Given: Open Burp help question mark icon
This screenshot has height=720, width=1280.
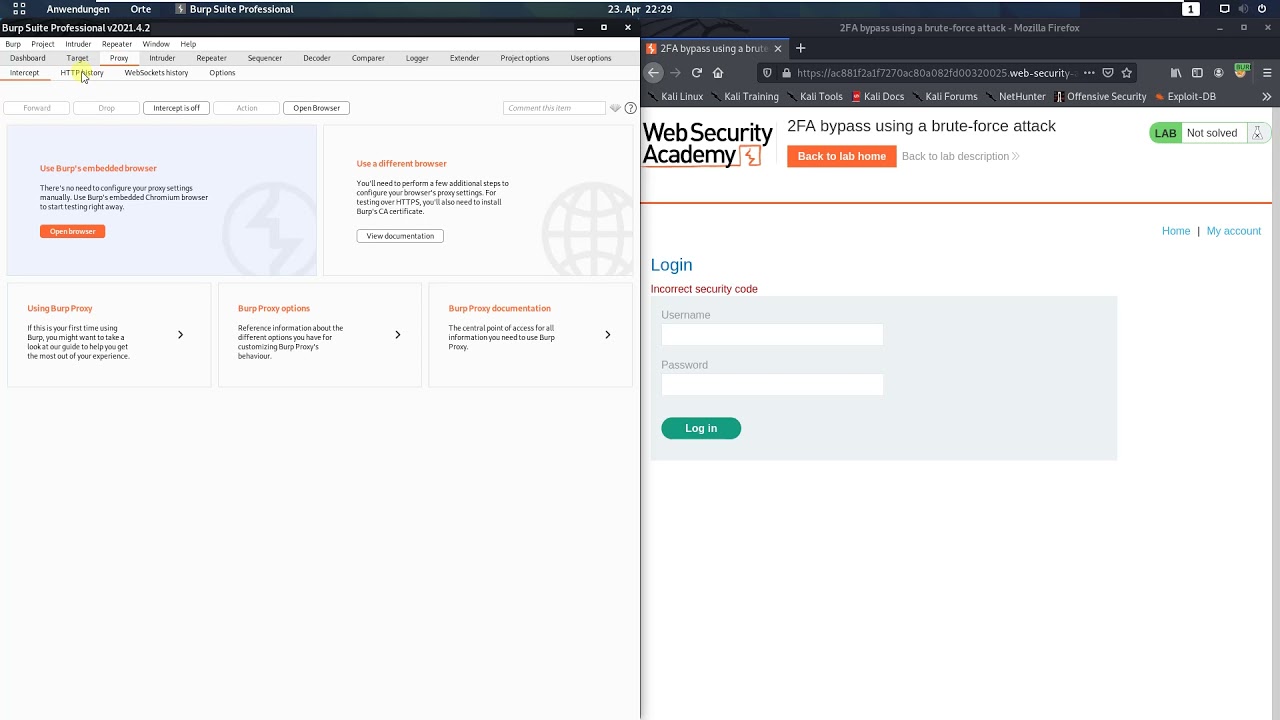Looking at the screenshot, I should (x=630, y=108).
